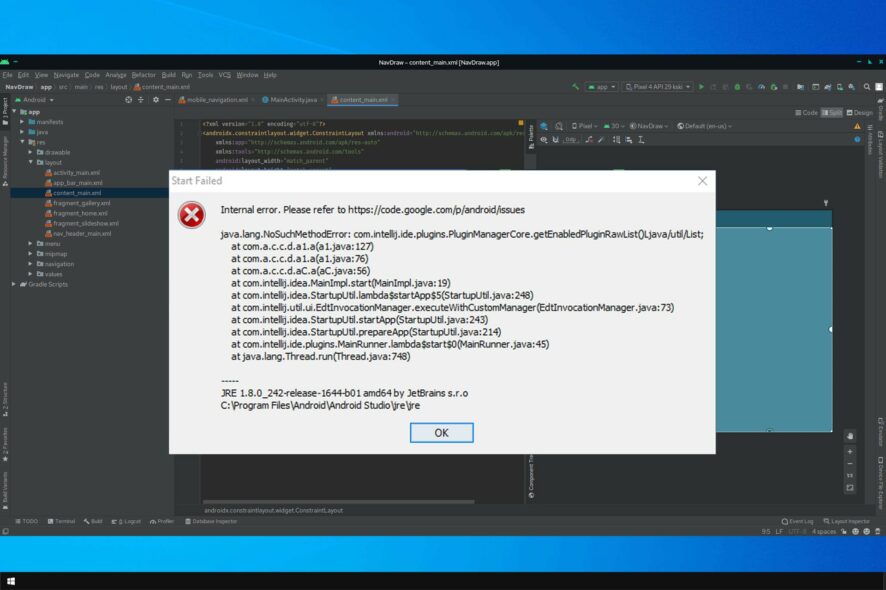Click the layout view options eye icon

pos(544,140)
